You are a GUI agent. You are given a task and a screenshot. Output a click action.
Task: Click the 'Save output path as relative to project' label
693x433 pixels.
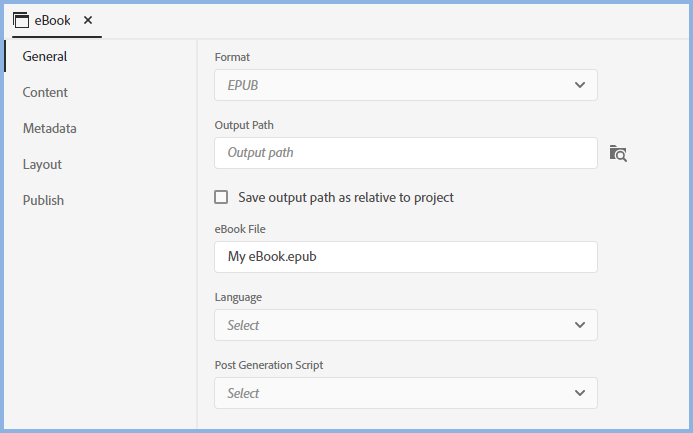[x=346, y=197]
